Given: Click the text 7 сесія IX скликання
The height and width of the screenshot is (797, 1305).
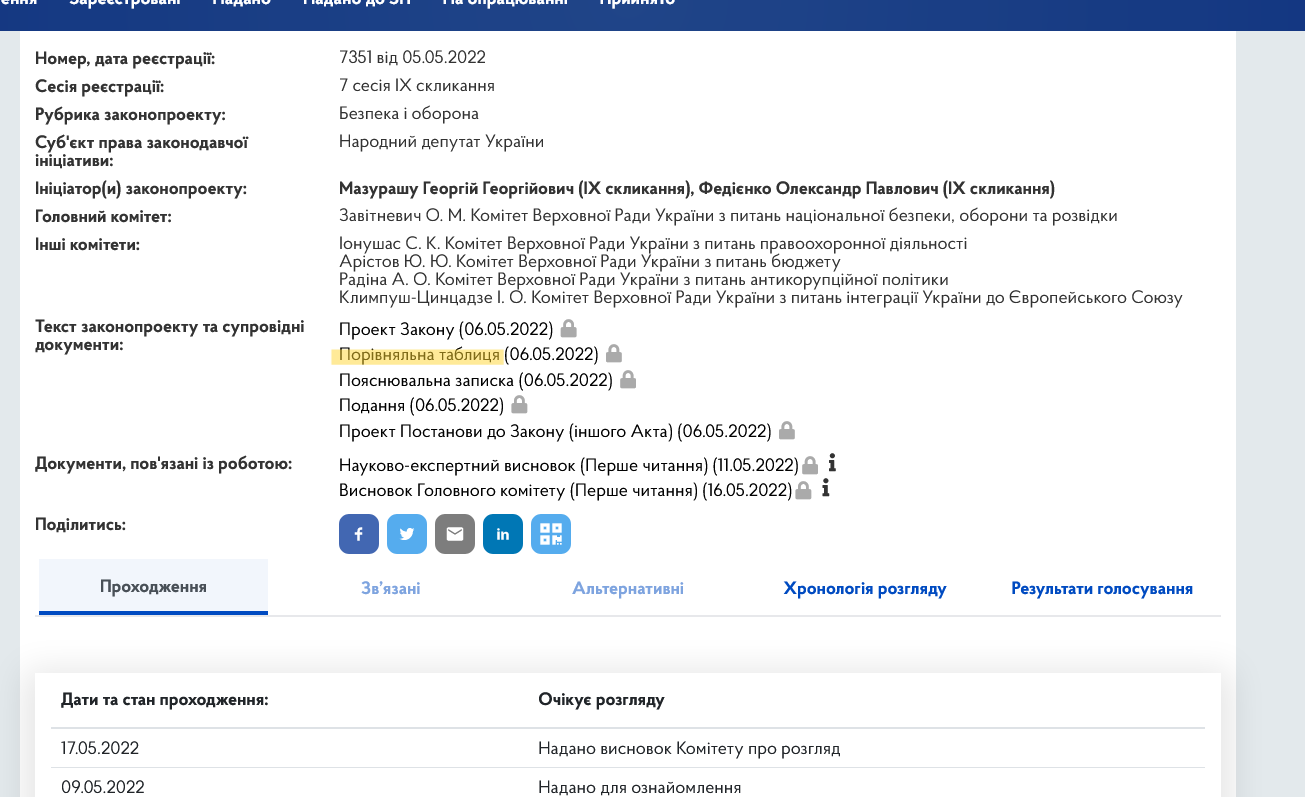Looking at the screenshot, I should [417, 86].
